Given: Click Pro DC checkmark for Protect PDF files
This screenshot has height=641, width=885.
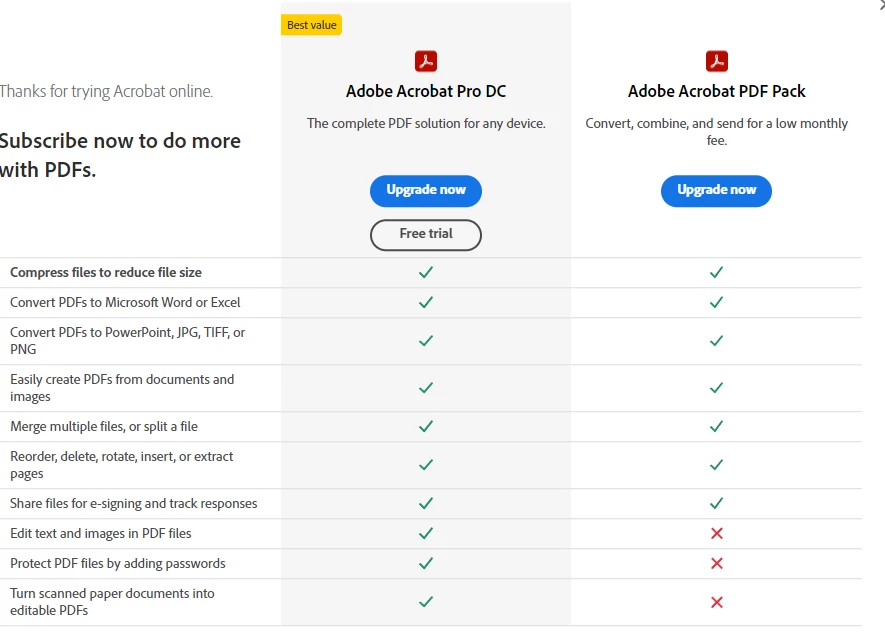Looking at the screenshot, I should 426,563.
